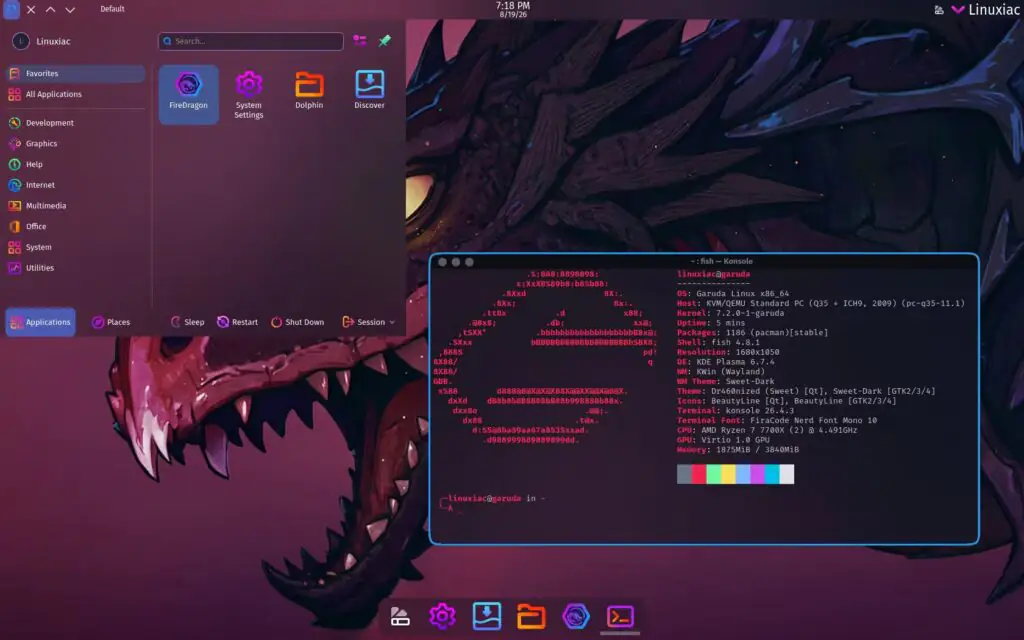1024x640 pixels.
Task: Click the 'OS: Garuda Linux x86_64' line
Action: click(733, 294)
